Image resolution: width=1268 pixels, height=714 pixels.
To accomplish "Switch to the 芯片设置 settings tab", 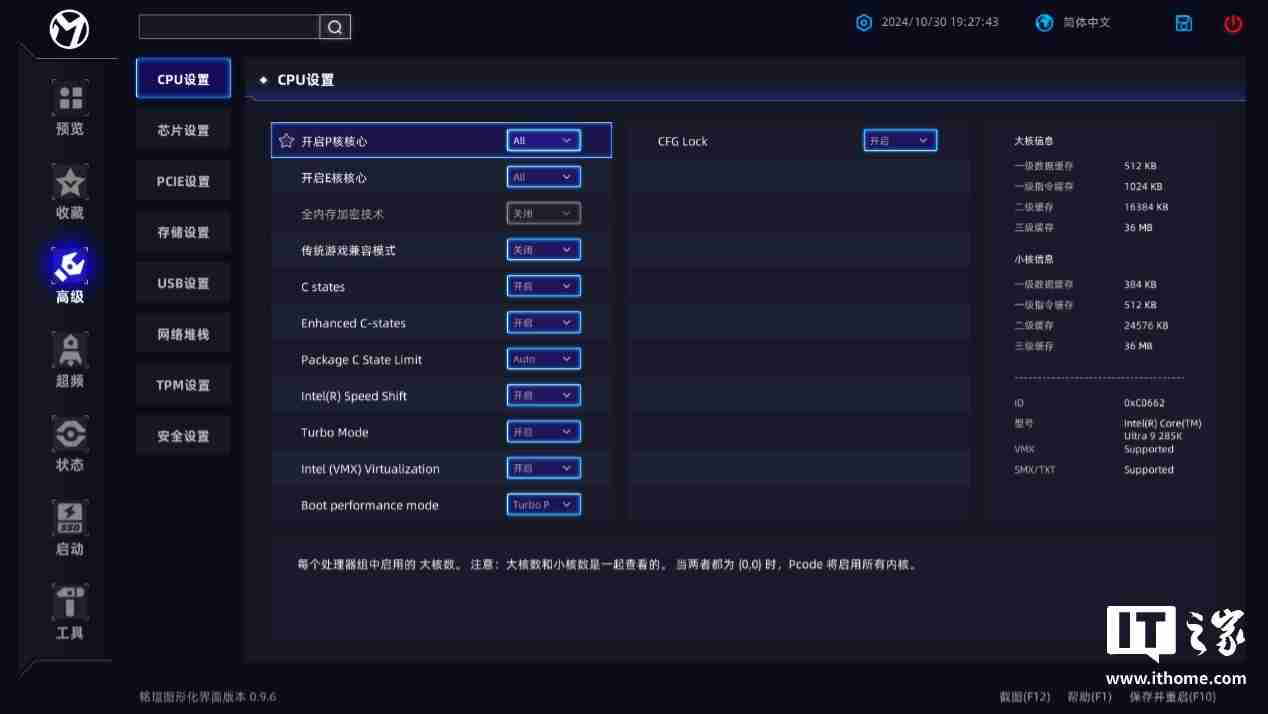I will pyautogui.click(x=183, y=129).
